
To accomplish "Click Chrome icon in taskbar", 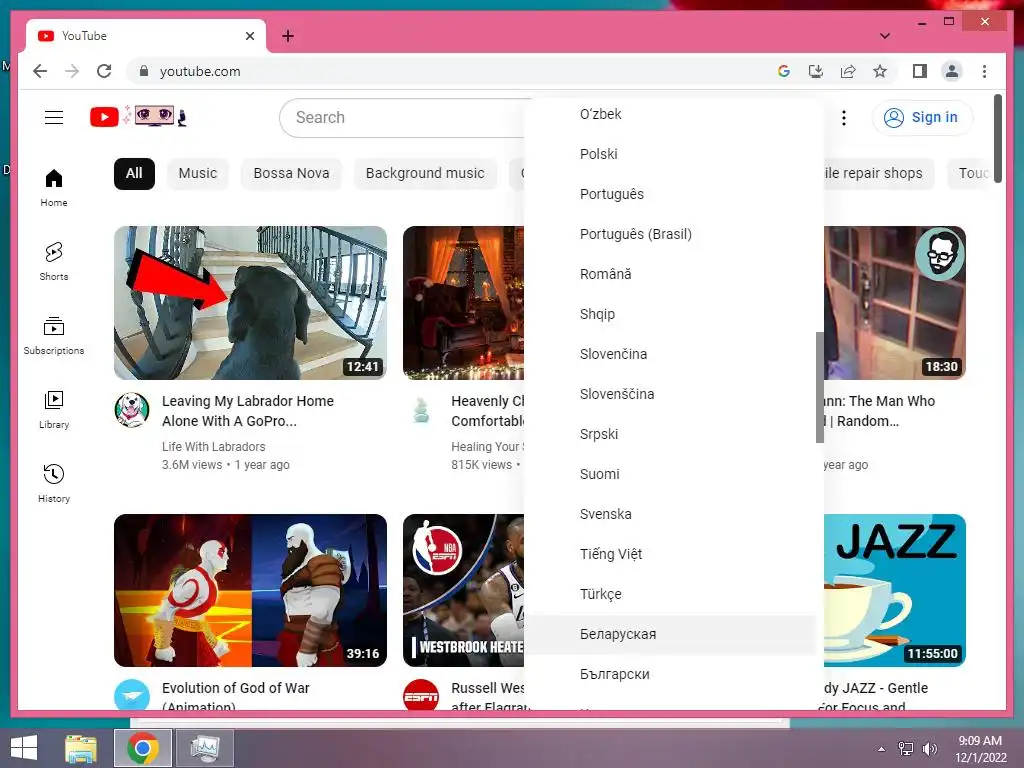I will click(143, 748).
